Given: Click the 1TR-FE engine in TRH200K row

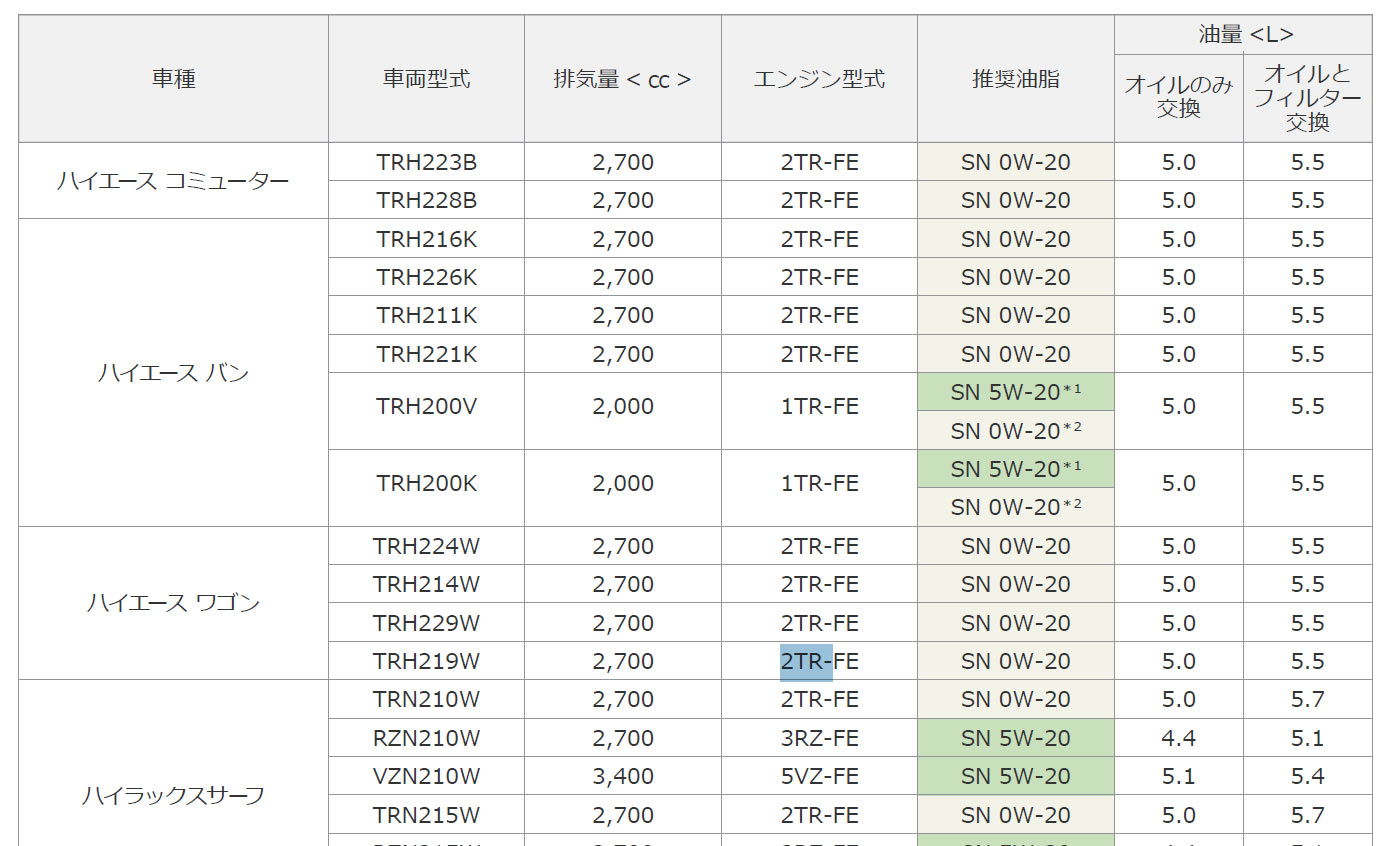Looking at the screenshot, I should point(819,483).
